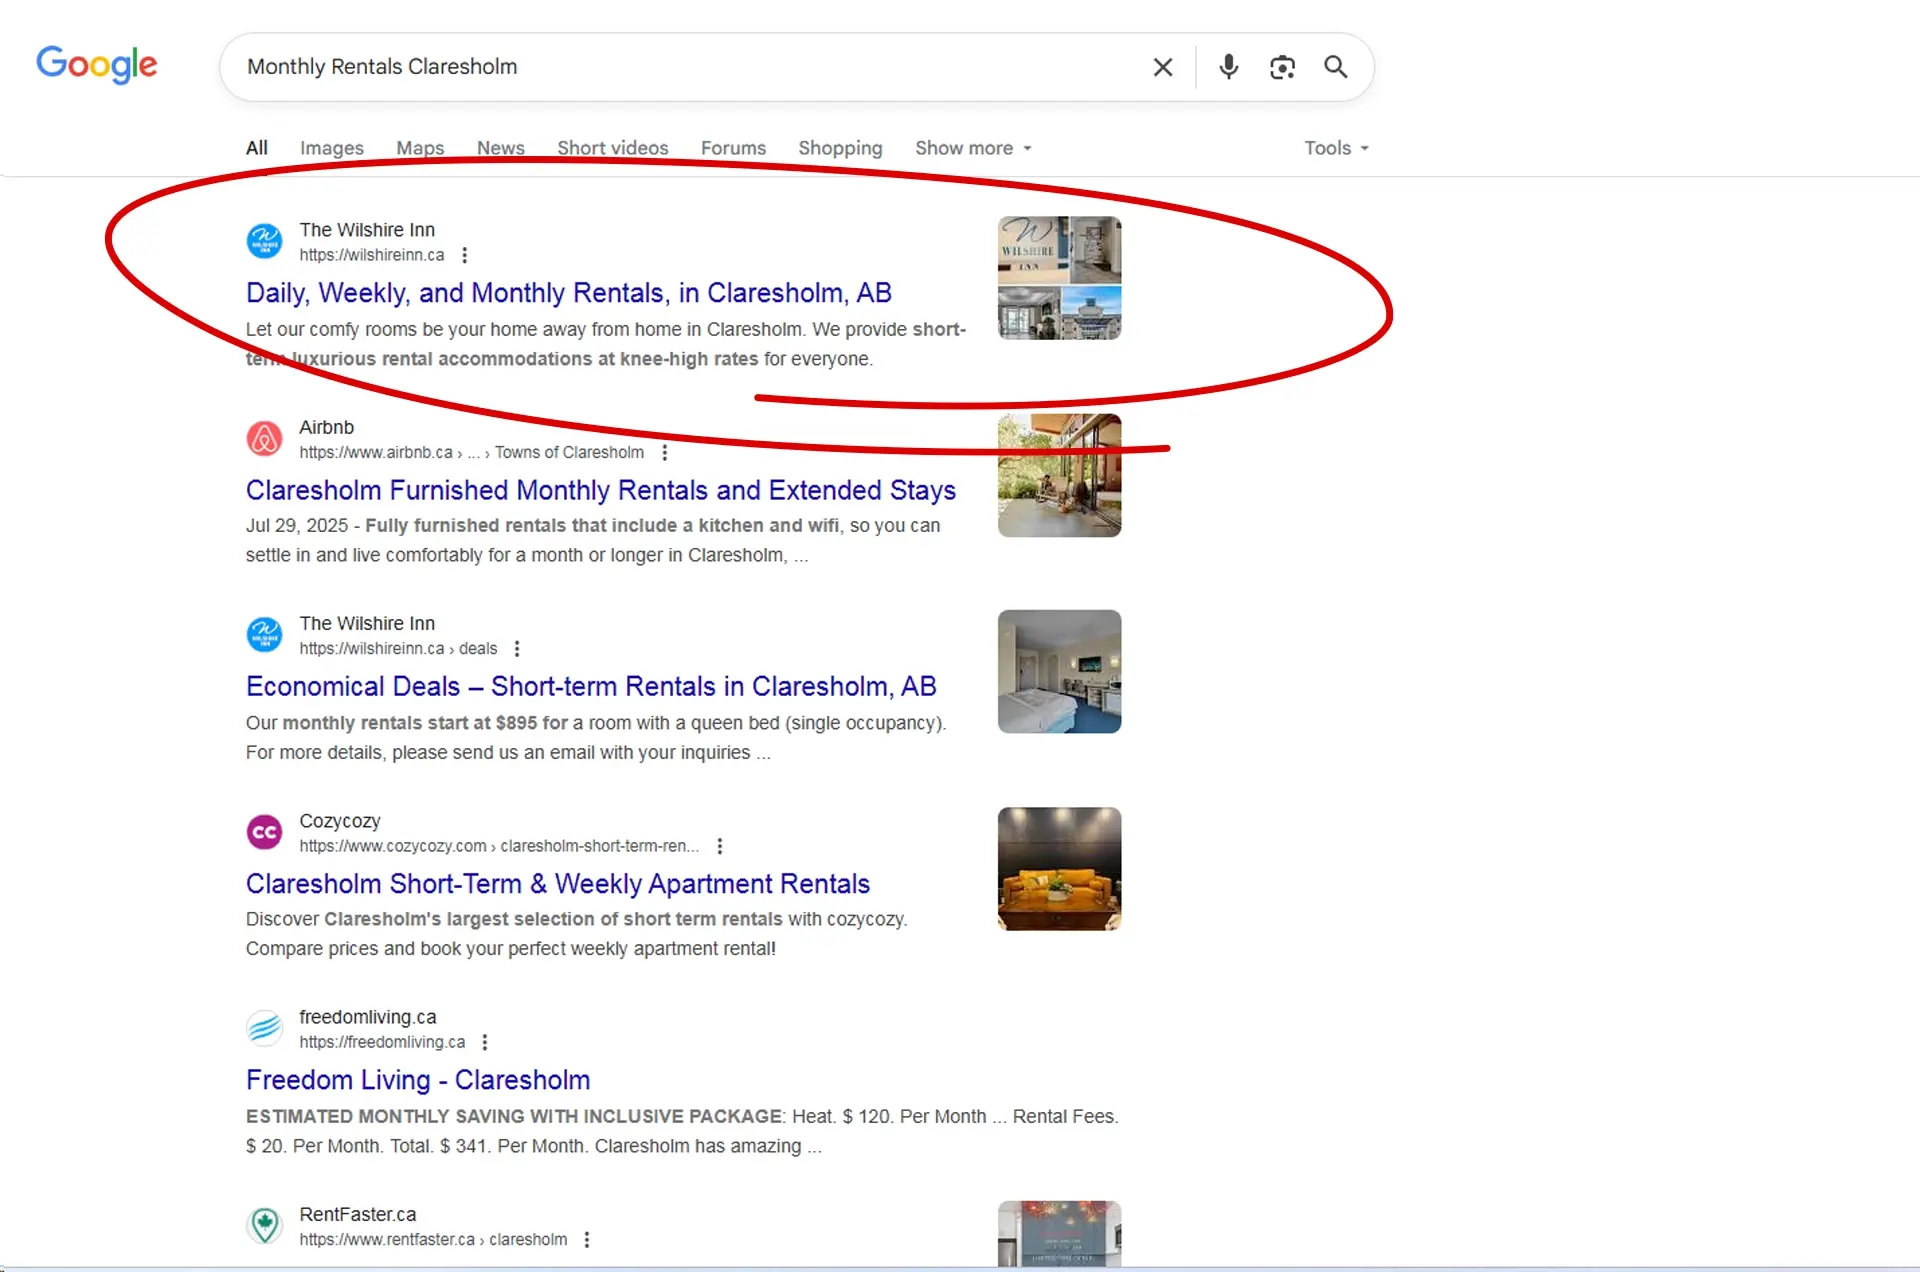Open the Tools dropdown
Screen dimensions: 1920x1272
tap(1336, 148)
